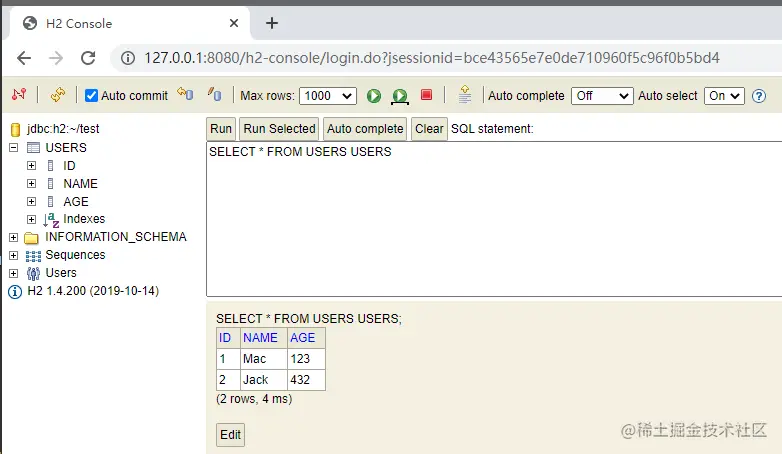Click the Users group icon in tree
The image size is (782, 454).
pos(33,273)
